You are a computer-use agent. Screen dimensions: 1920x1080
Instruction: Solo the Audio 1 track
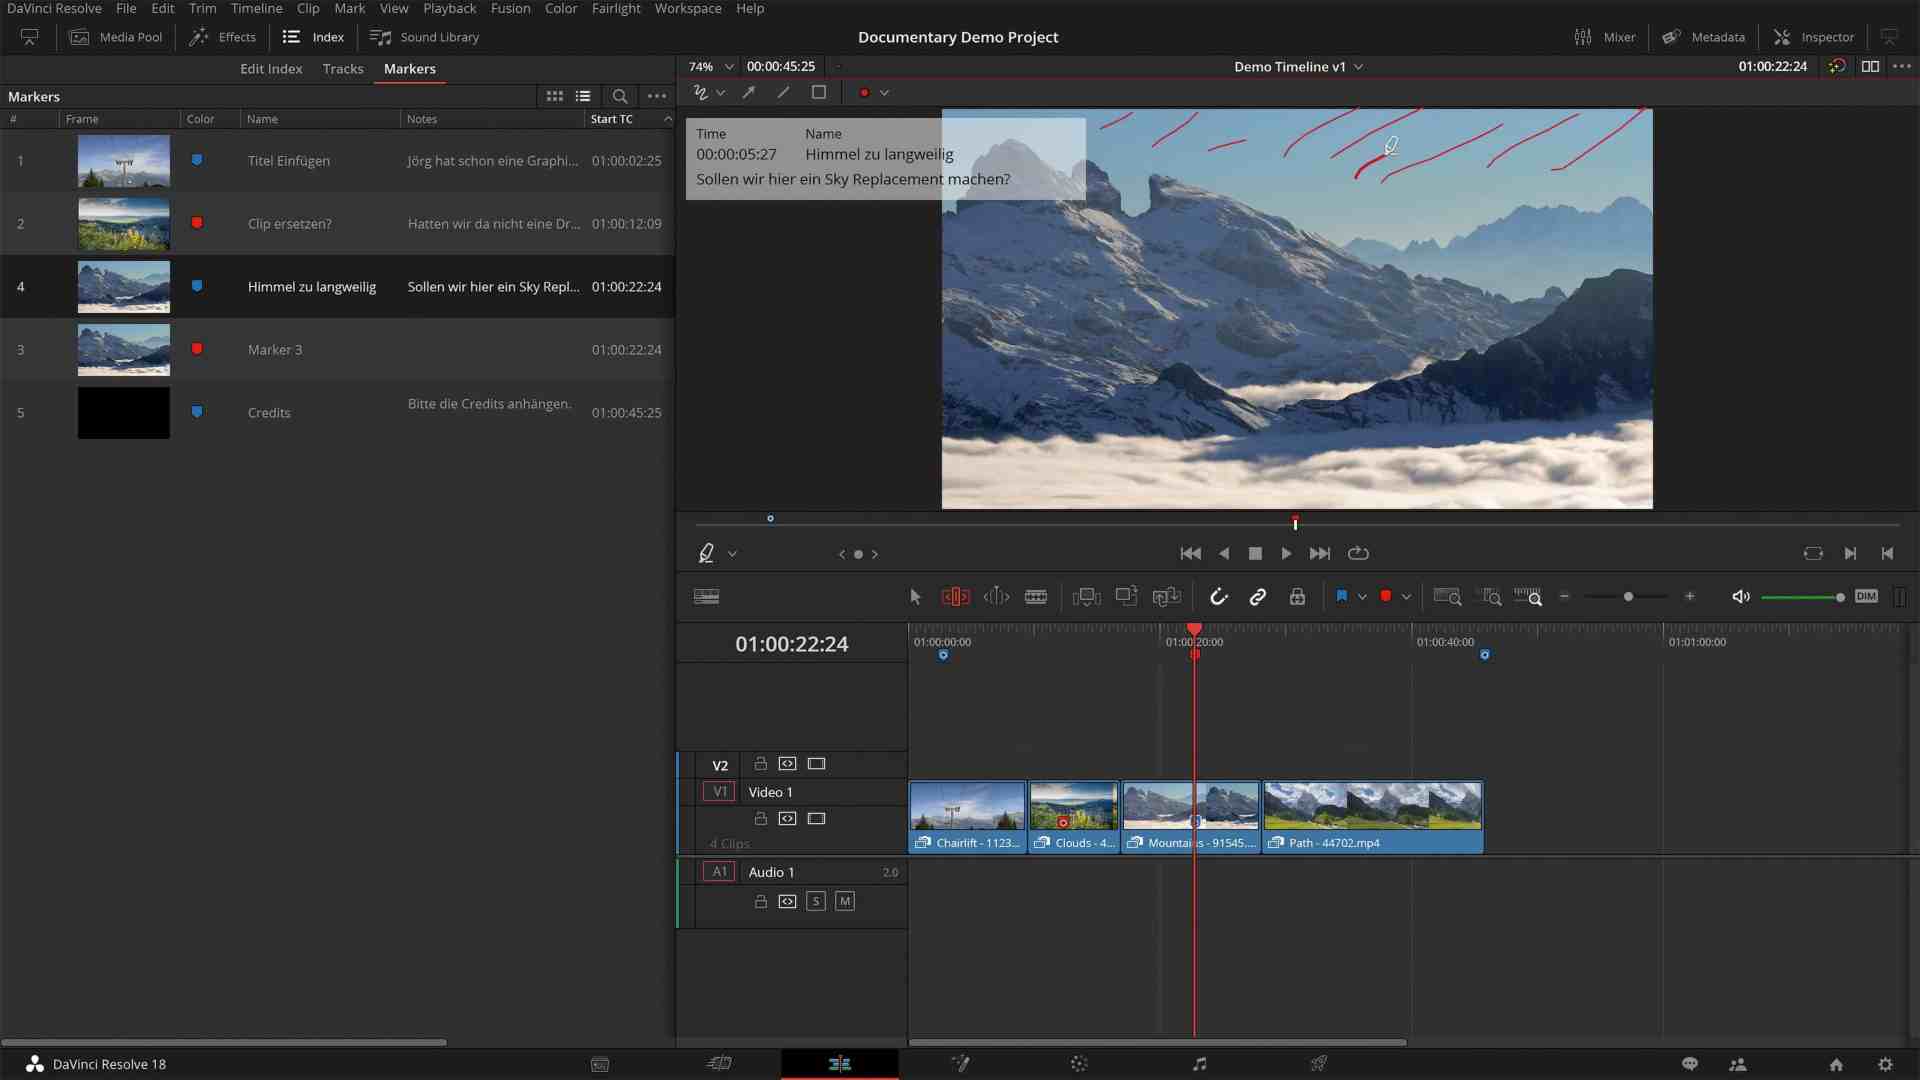pyautogui.click(x=817, y=901)
